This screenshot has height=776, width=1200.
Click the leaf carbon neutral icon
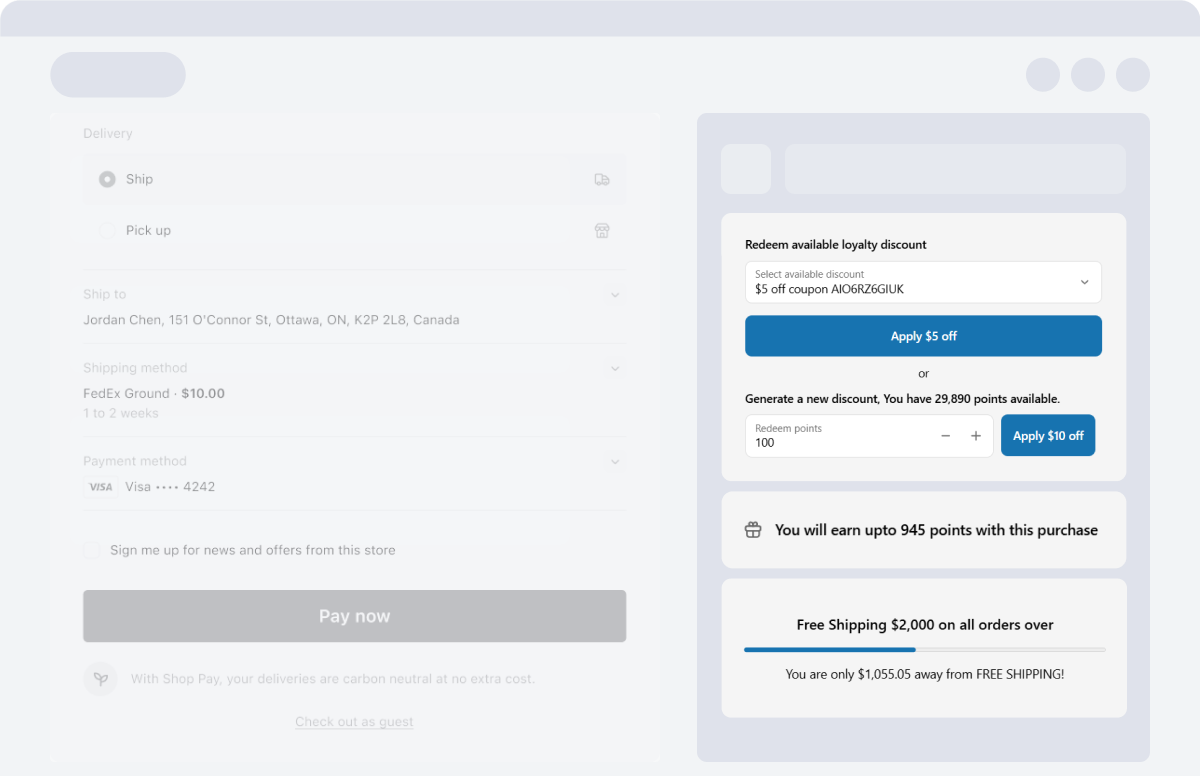click(100, 679)
